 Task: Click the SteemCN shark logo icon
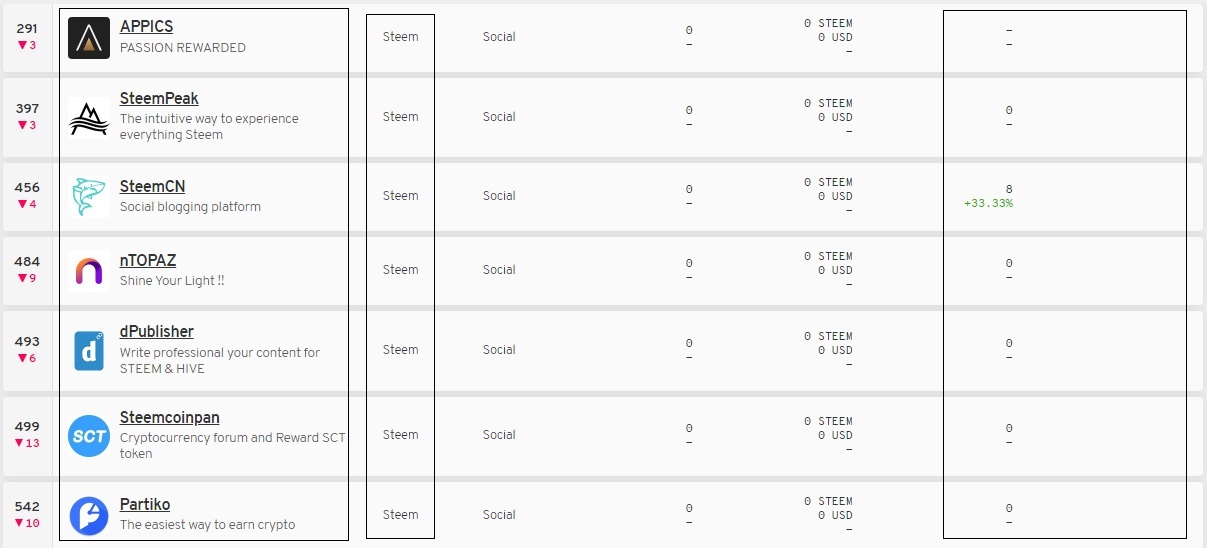coord(89,196)
